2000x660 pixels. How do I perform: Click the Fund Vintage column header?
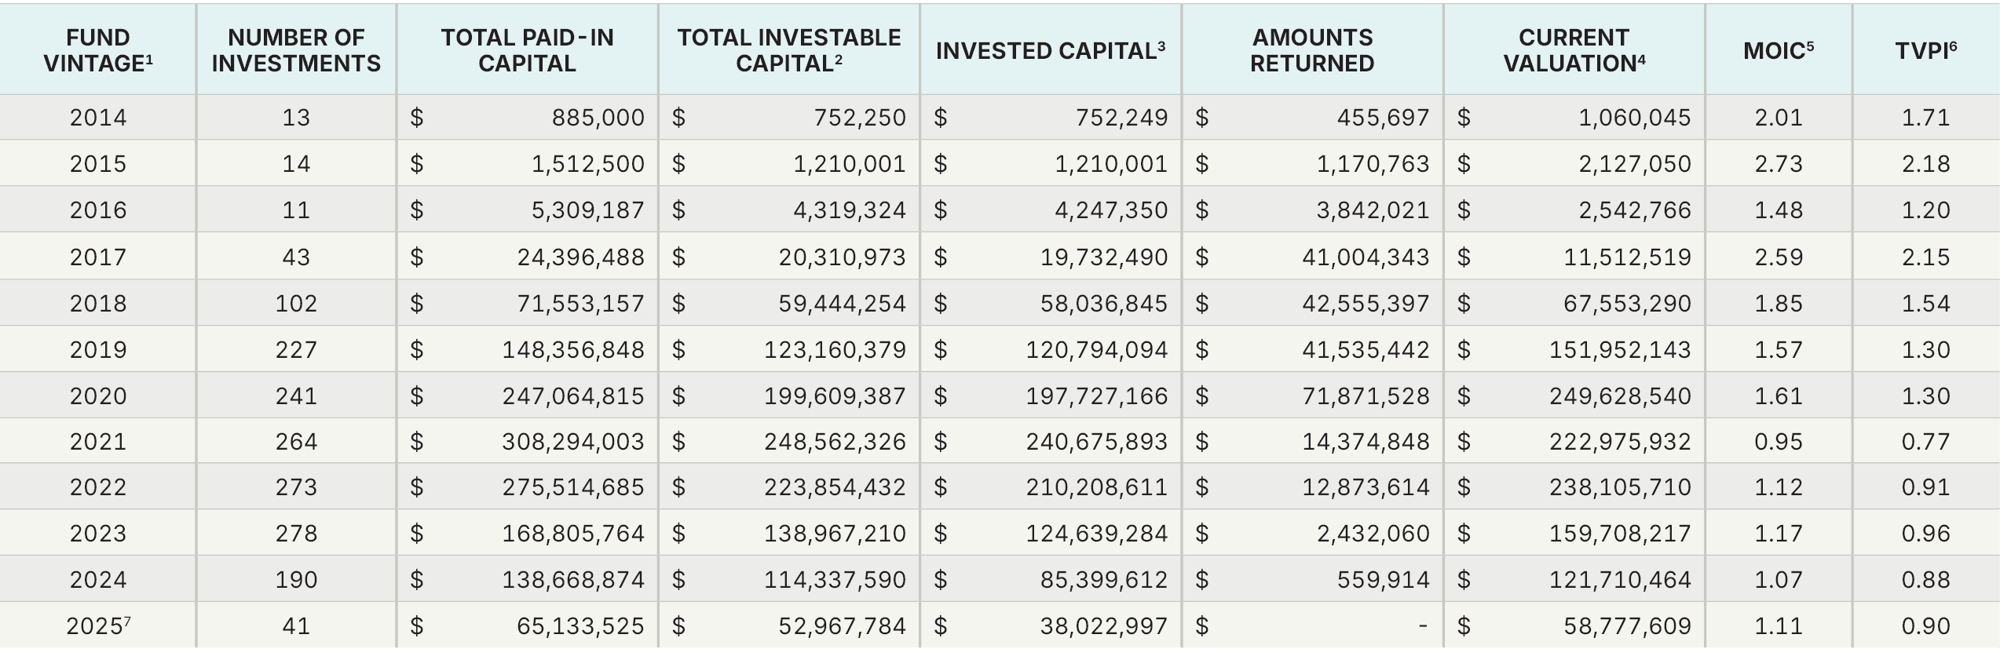click(x=98, y=50)
